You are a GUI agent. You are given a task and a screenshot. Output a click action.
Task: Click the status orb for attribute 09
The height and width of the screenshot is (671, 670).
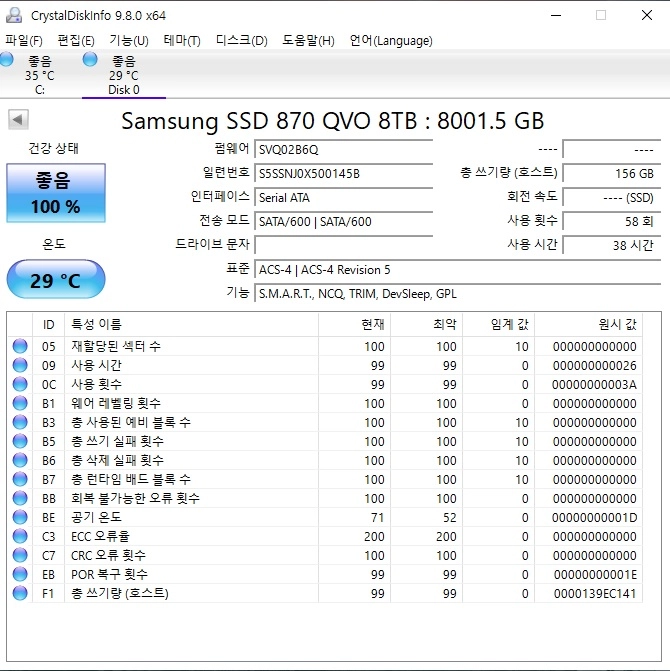[x=20, y=365]
